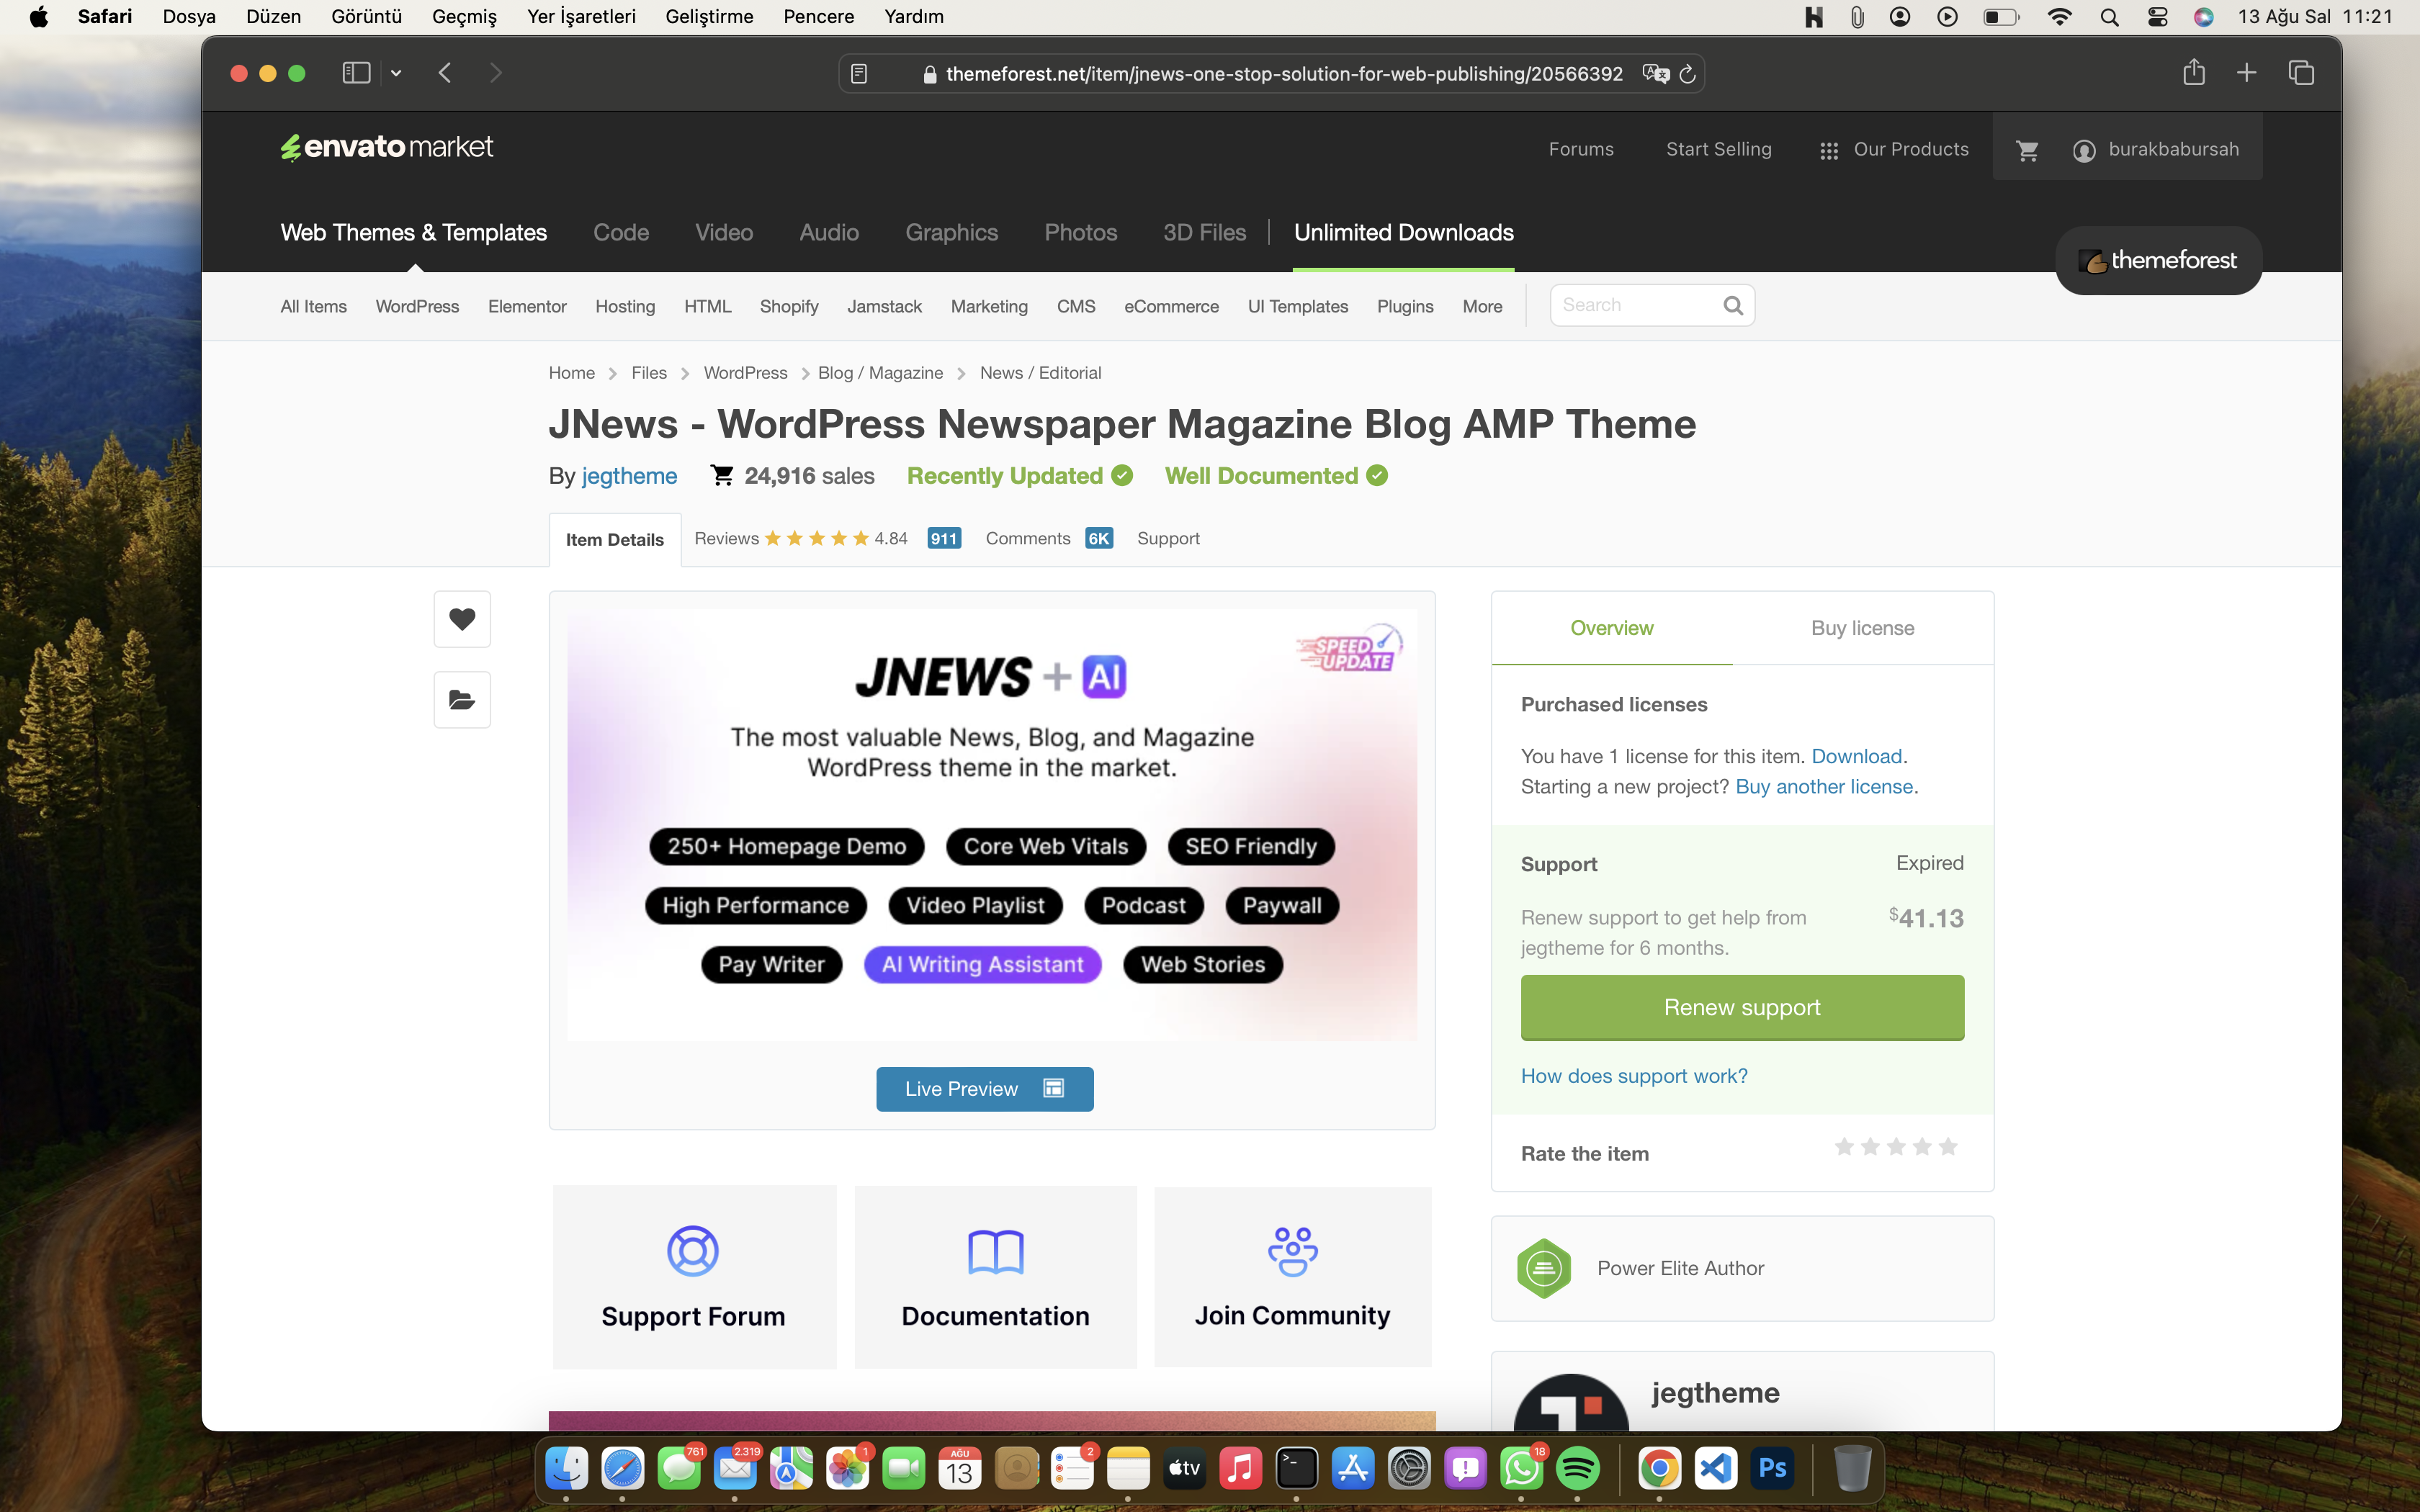This screenshot has width=2420, height=1512.
Task: Open burakbabursah account menu
Action: 2156,150
